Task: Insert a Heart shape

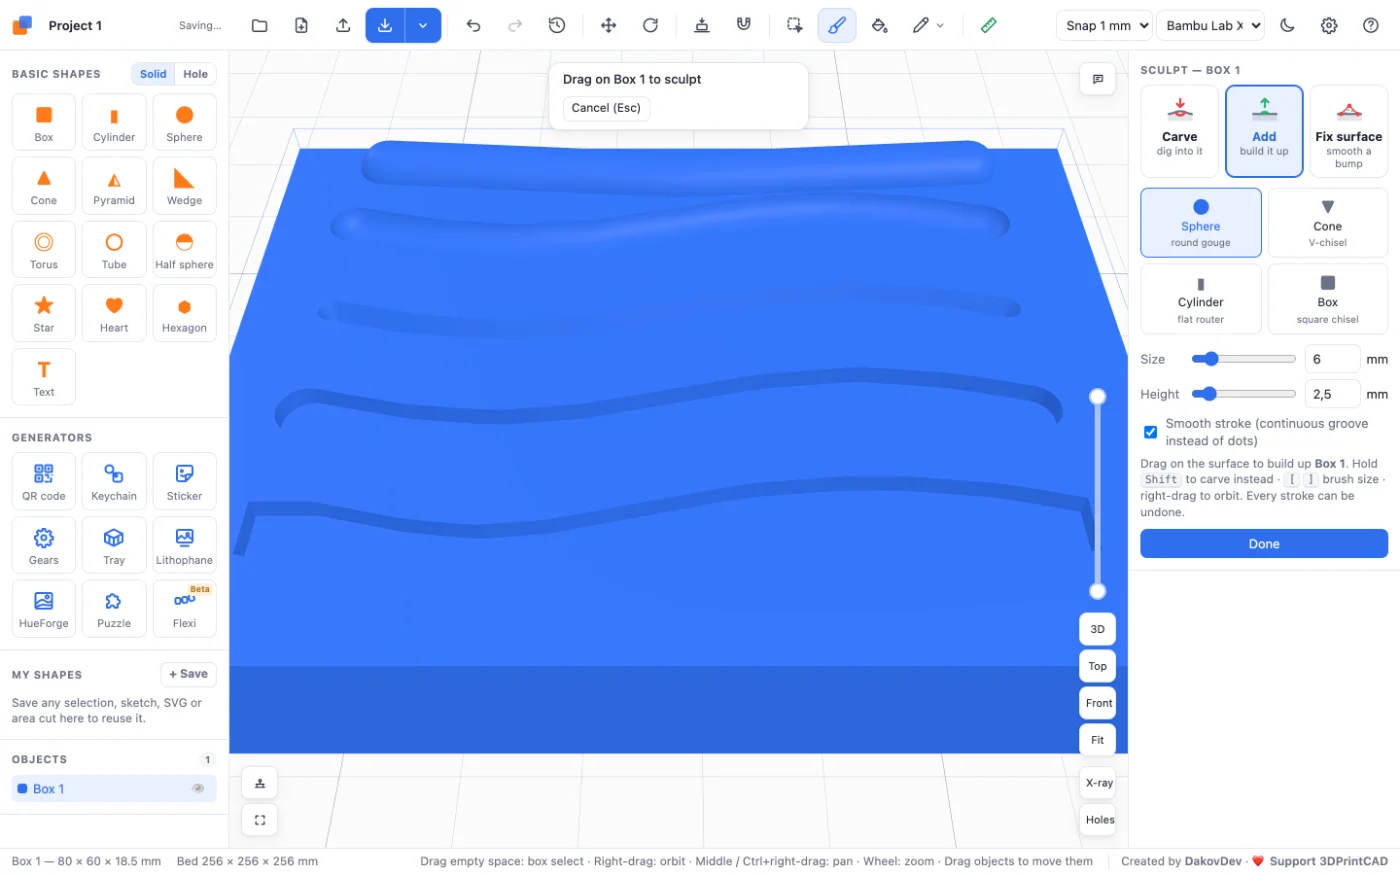Action: click(x=114, y=313)
